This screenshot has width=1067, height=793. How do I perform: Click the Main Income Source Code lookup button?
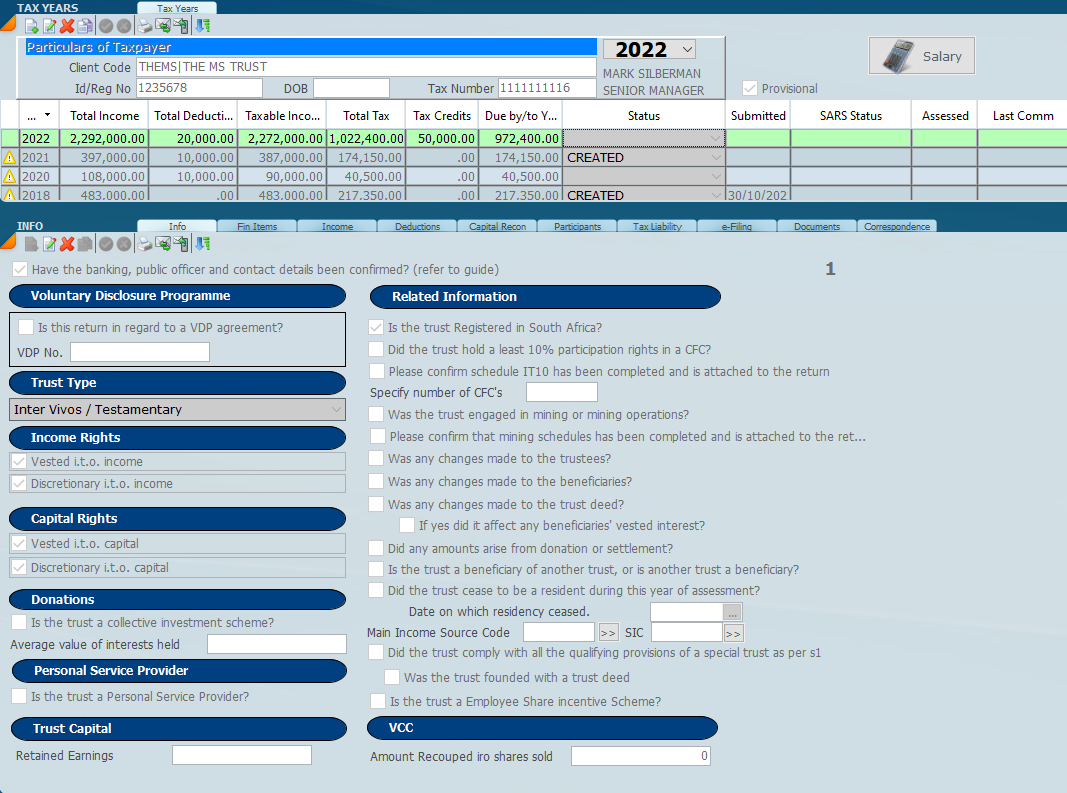click(608, 633)
